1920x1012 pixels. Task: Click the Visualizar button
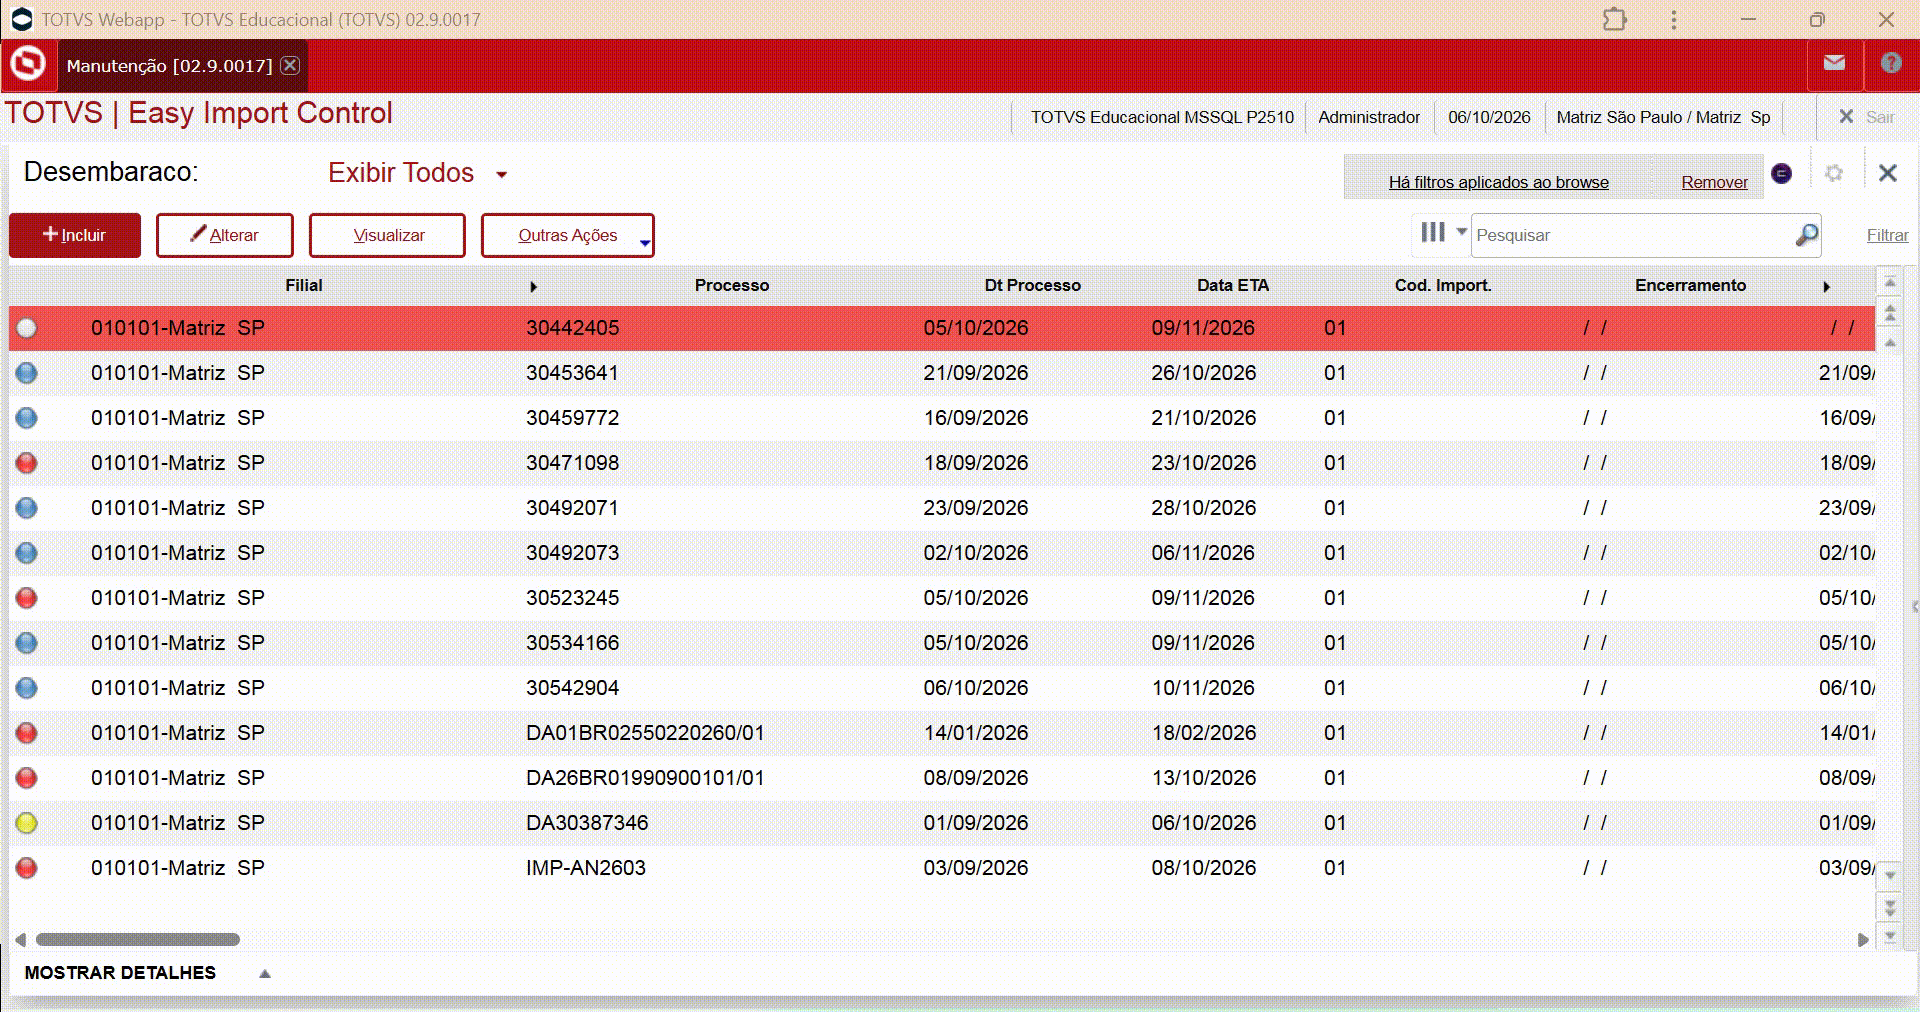point(388,235)
